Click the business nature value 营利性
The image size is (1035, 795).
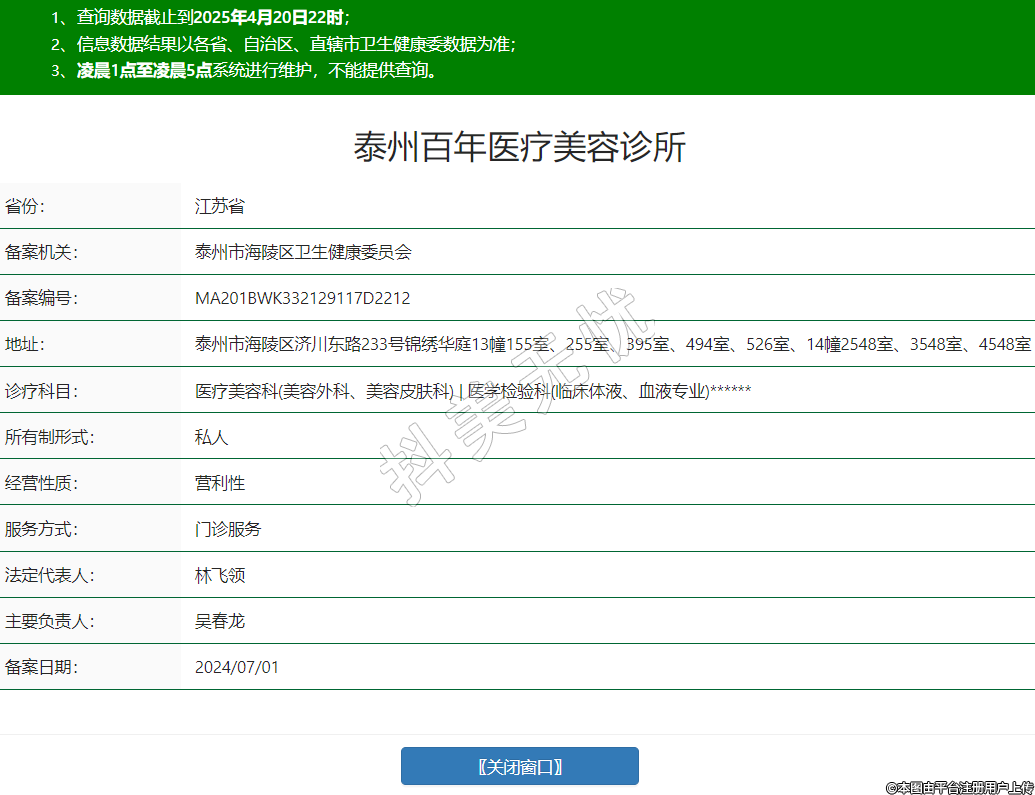click(x=220, y=483)
